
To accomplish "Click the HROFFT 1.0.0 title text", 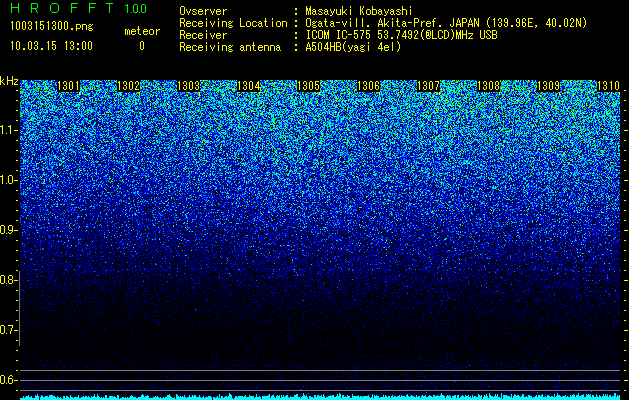I will (x=79, y=8).
